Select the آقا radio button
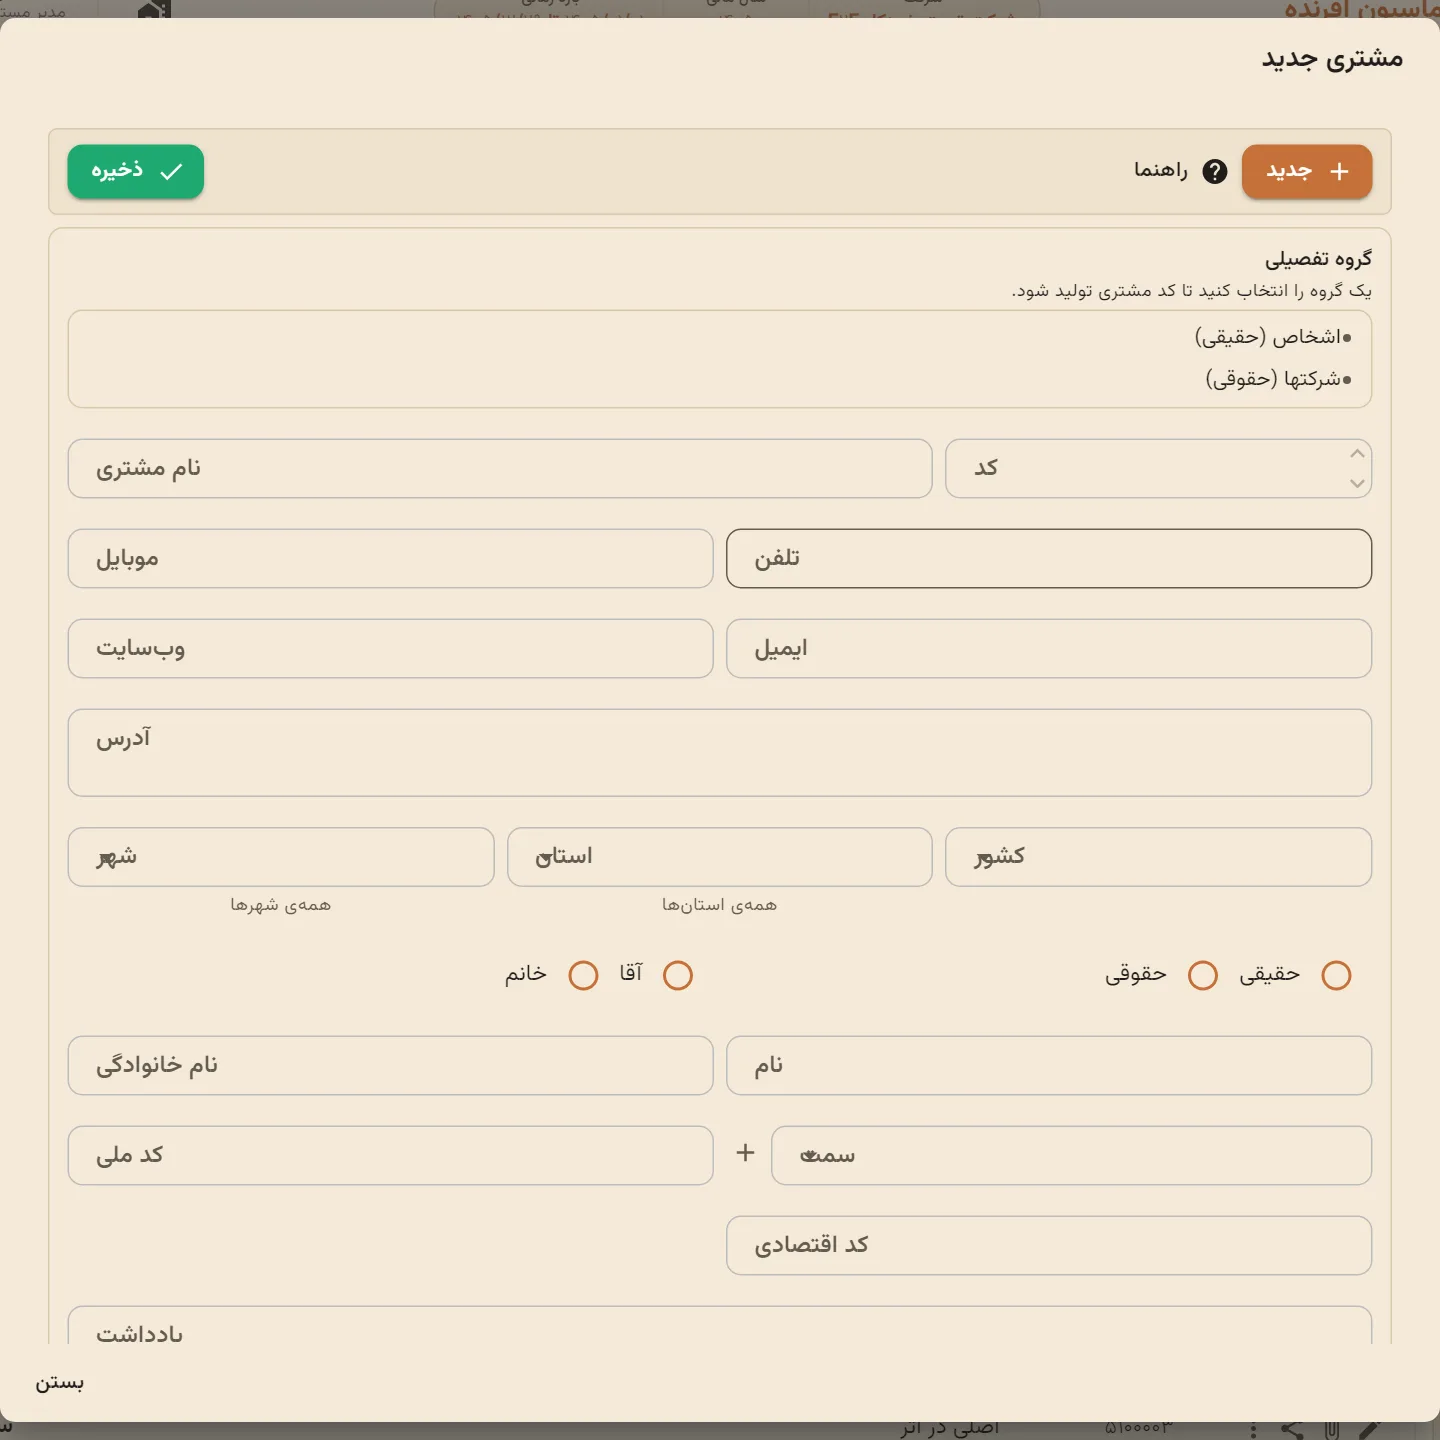Image resolution: width=1440 pixels, height=1440 pixels. 678,975
